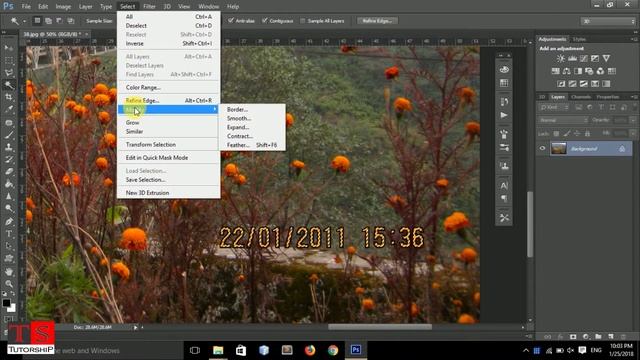Toggle visibility of Background layer

(x=542, y=149)
